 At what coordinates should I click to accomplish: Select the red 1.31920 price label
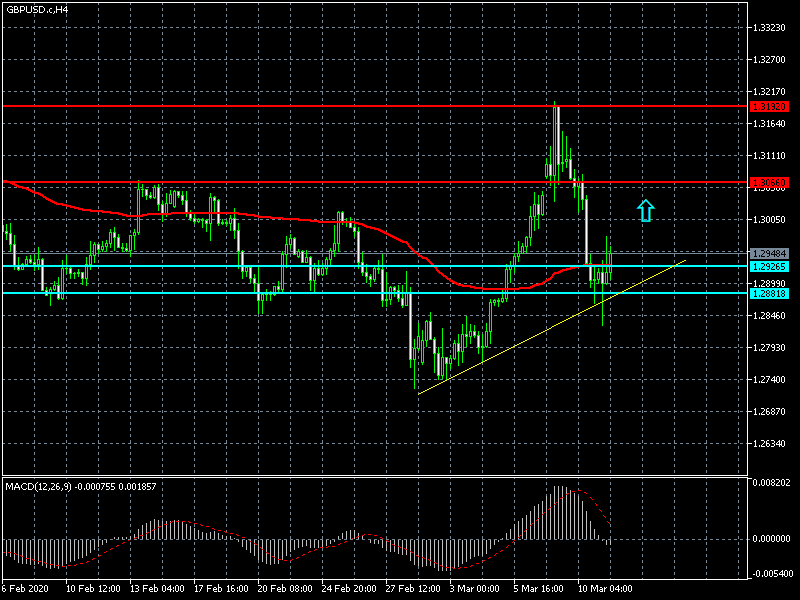click(769, 107)
